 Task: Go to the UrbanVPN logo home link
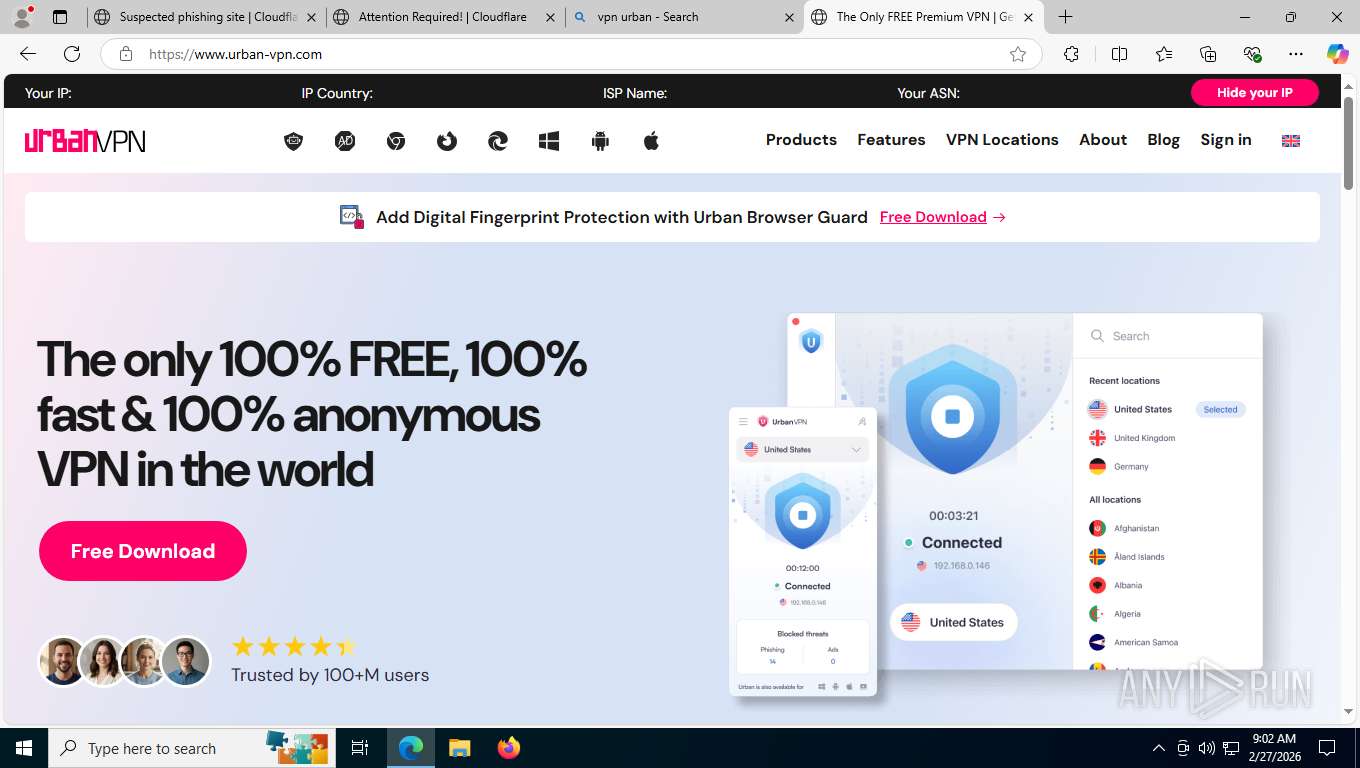click(85, 140)
